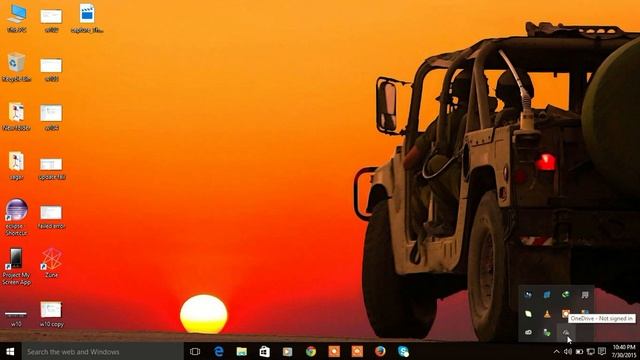Open Skype from the taskbar
The image size is (640, 360).
click(403, 351)
